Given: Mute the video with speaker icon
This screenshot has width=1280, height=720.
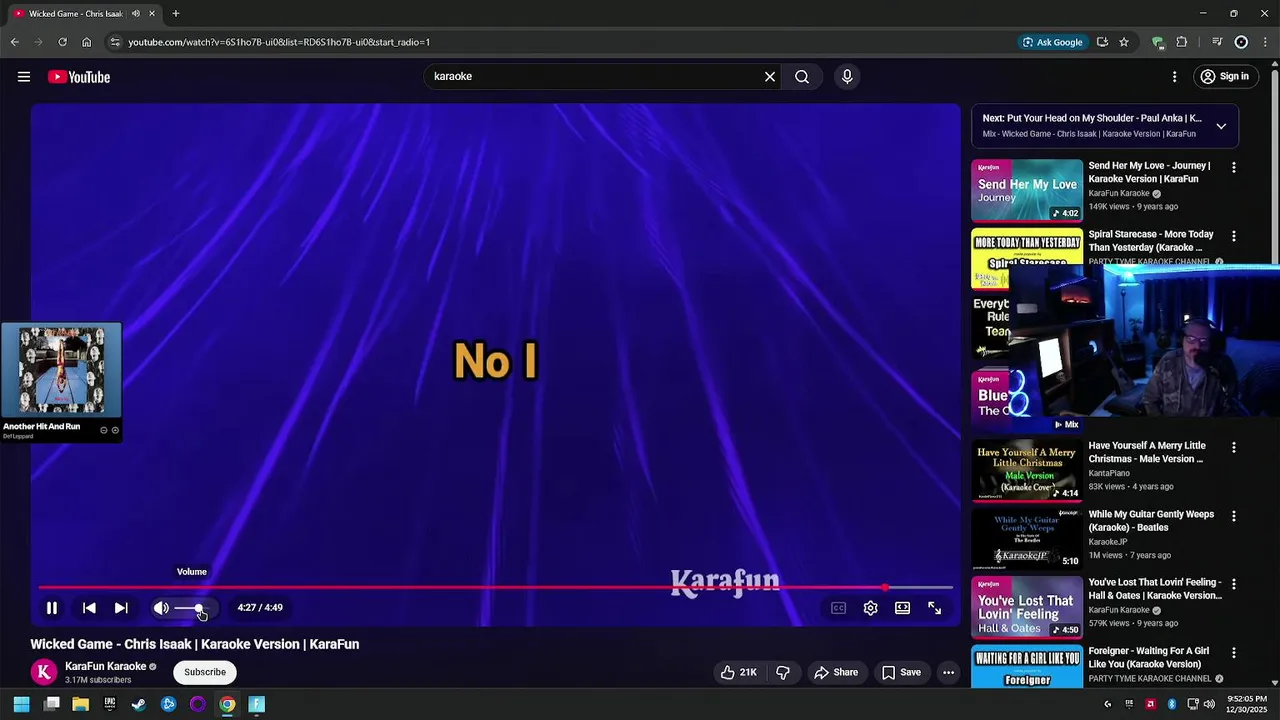Looking at the screenshot, I should (161, 608).
